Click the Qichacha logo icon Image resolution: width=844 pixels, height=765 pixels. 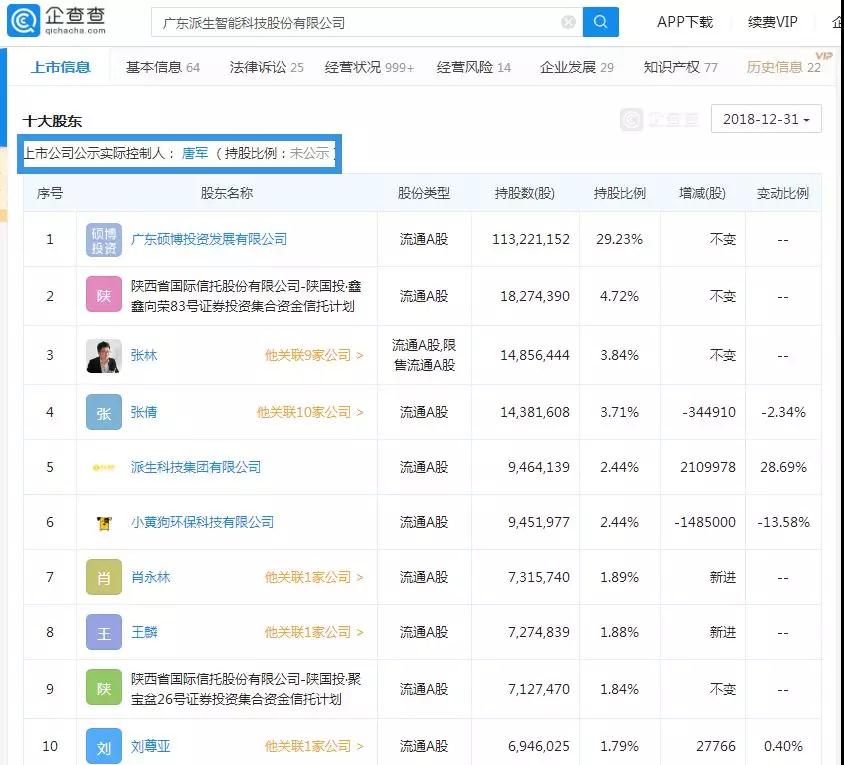pos(23,20)
